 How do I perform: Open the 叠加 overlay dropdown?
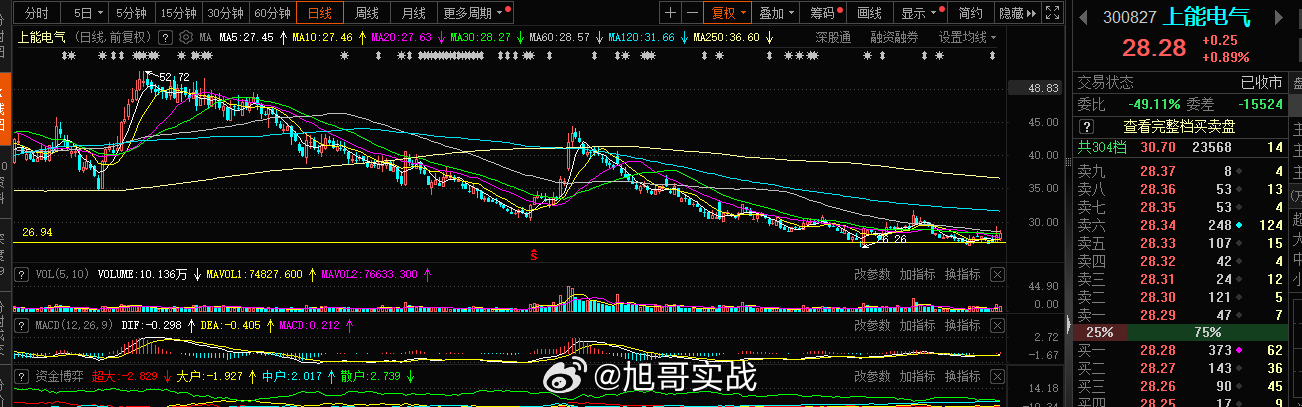coord(775,13)
